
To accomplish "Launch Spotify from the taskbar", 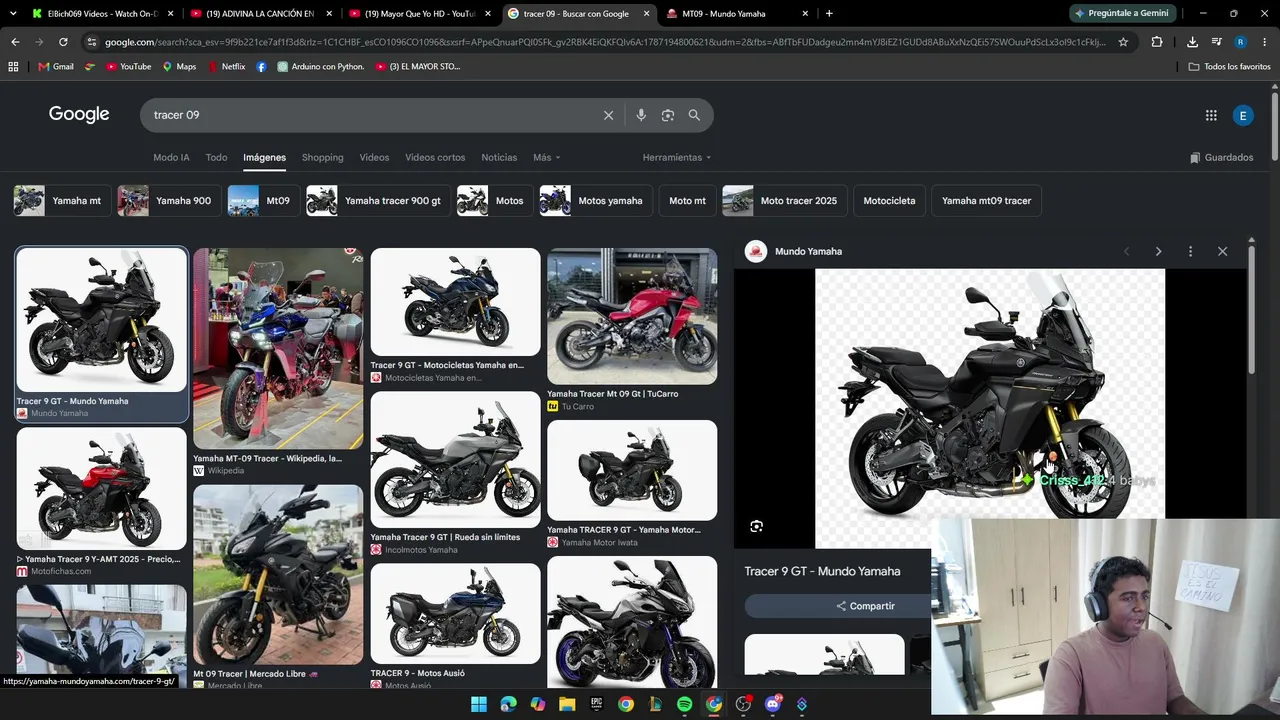I will 684,704.
